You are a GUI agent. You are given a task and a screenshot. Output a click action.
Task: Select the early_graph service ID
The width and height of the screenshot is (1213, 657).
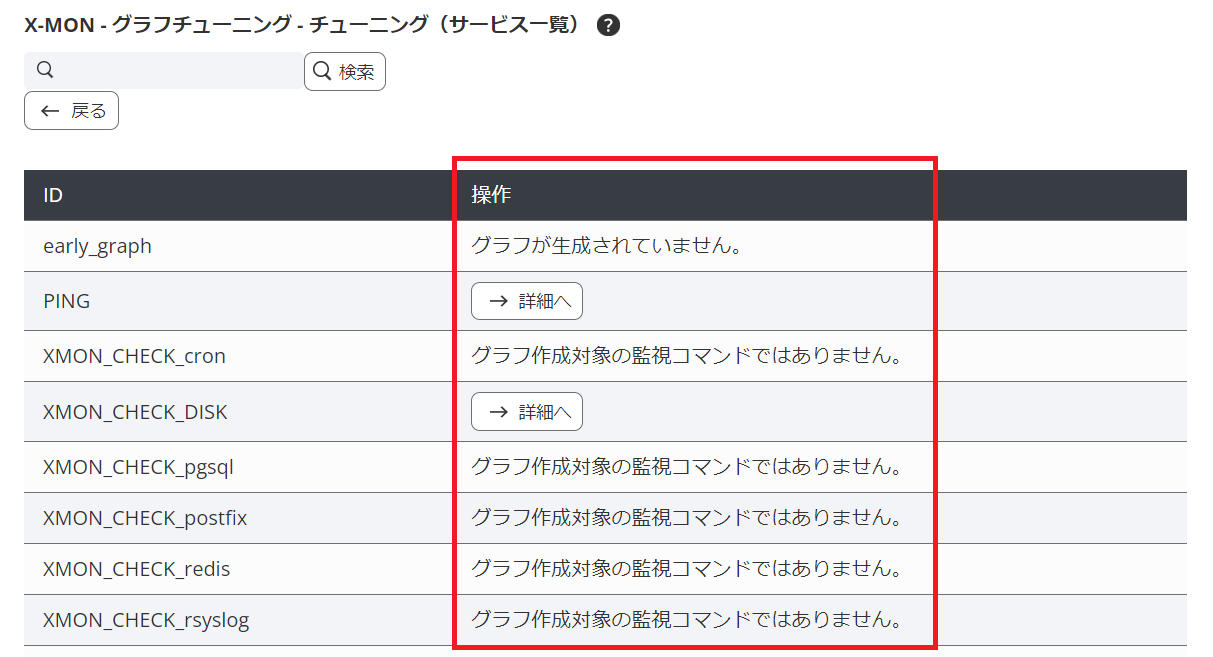pyautogui.click(x=97, y=246)
